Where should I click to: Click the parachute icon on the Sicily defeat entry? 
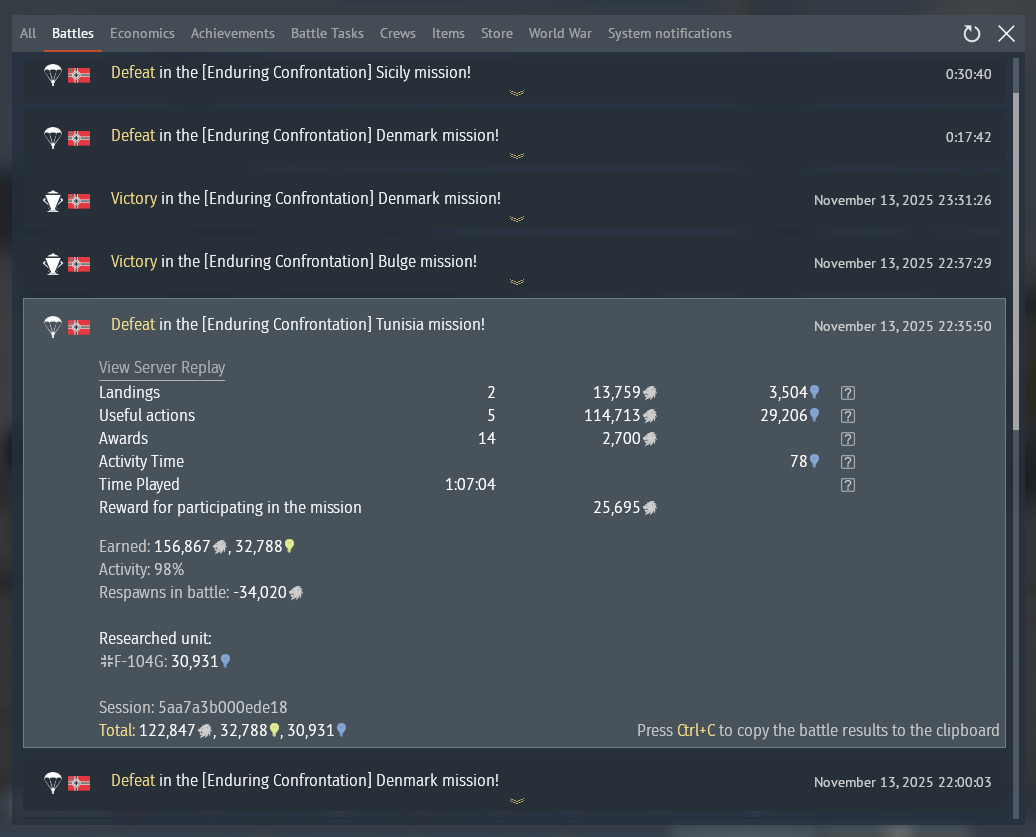coord(53,74)
